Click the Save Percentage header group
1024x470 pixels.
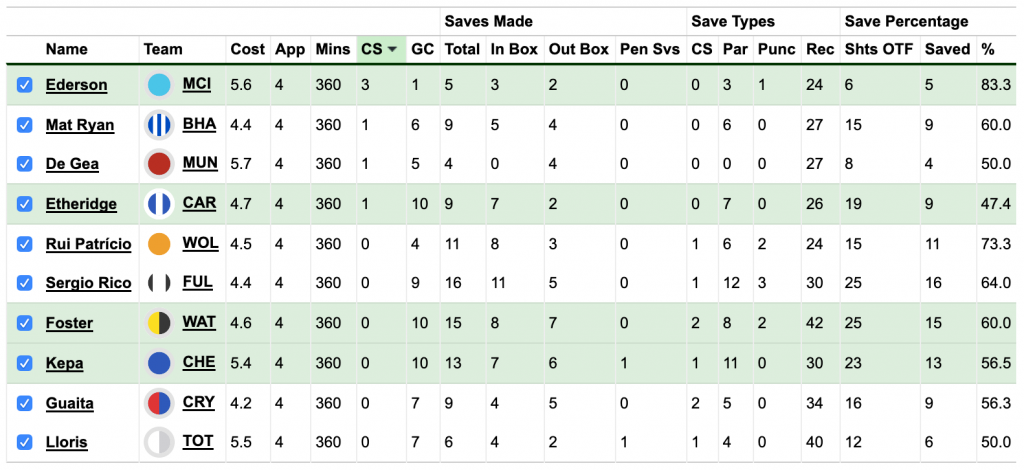(x=906, y=21)
